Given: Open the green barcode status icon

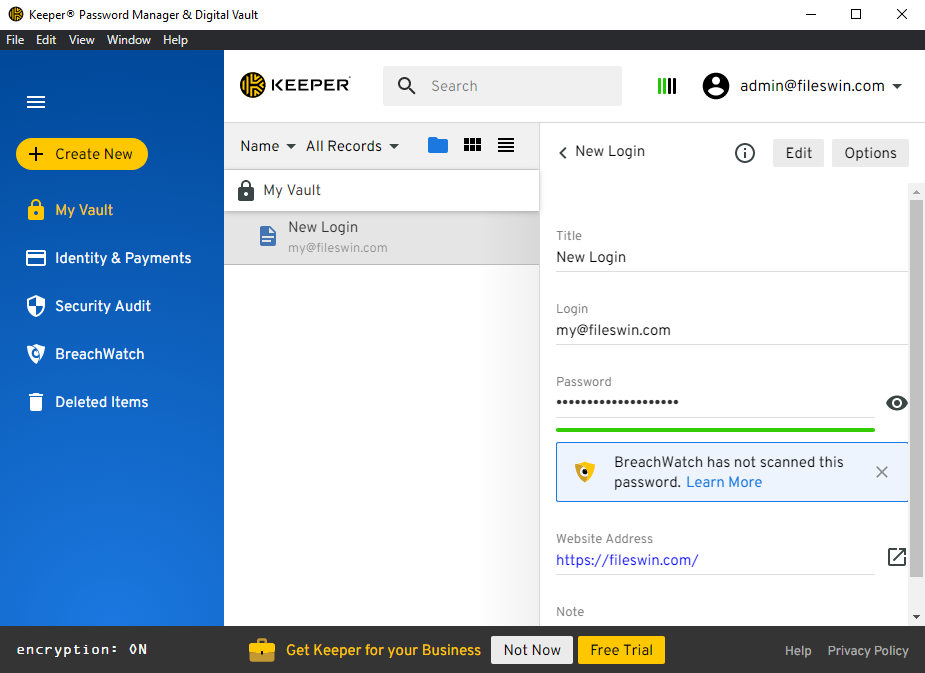Looking at the screenshot, I should pos(667,86).
